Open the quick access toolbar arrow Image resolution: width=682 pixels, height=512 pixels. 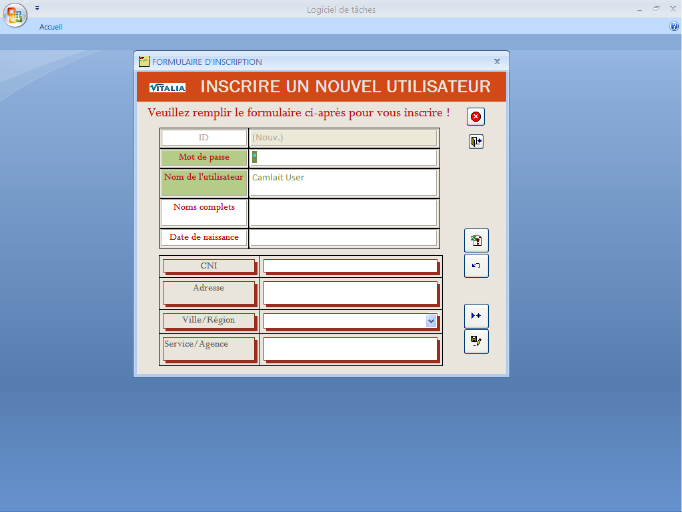click(37, 8)
